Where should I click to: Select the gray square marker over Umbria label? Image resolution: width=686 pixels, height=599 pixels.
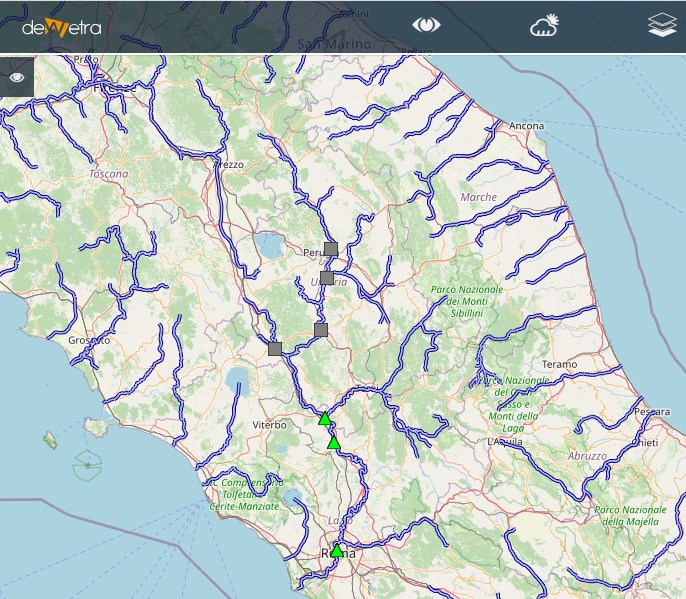pos(327,278)
